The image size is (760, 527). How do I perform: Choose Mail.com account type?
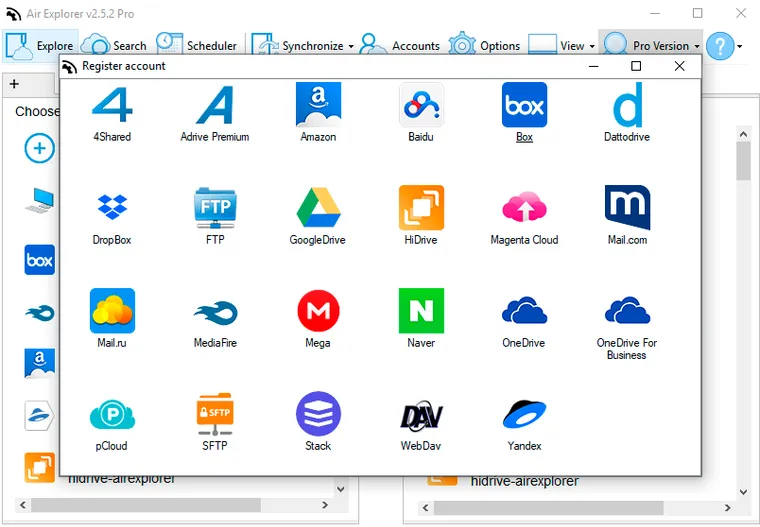(x=627, y=216)
